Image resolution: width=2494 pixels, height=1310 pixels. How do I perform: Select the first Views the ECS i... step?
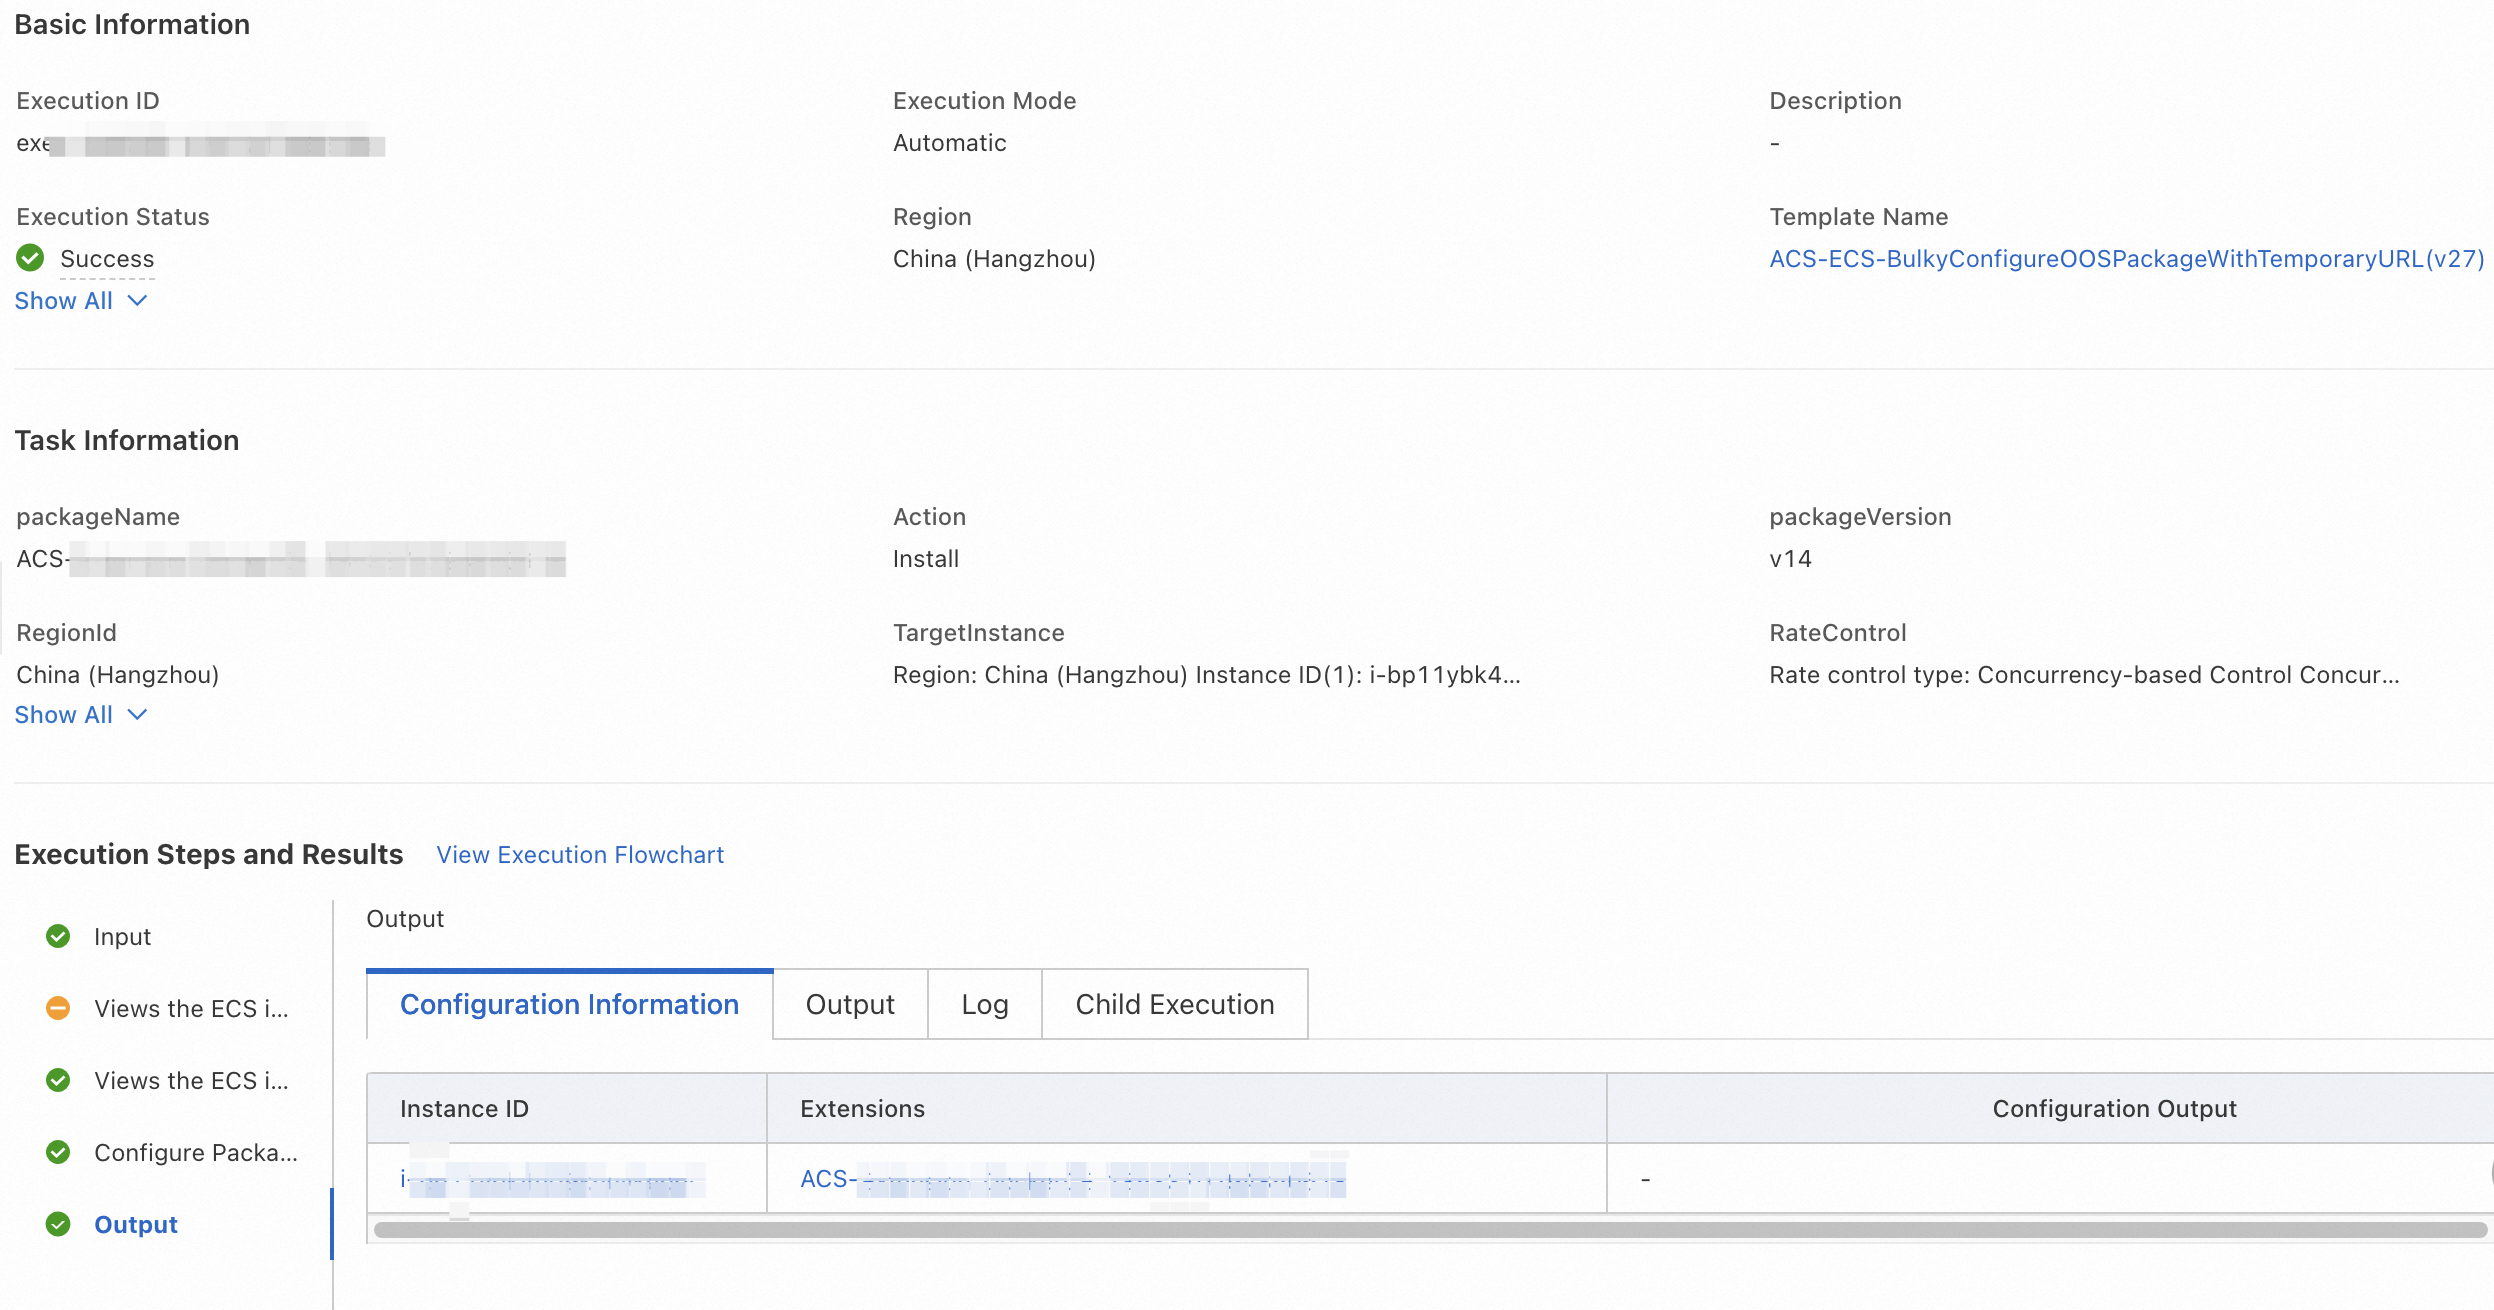191,1009
